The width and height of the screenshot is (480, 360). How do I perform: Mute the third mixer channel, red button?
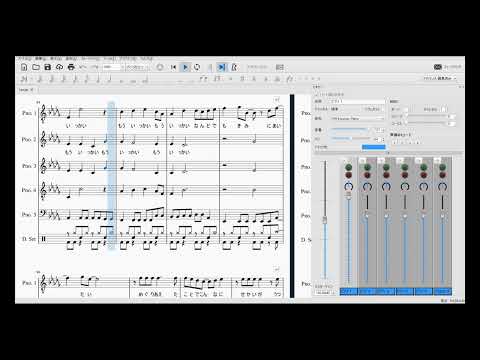pyautogui.click(x=386, y=175)
